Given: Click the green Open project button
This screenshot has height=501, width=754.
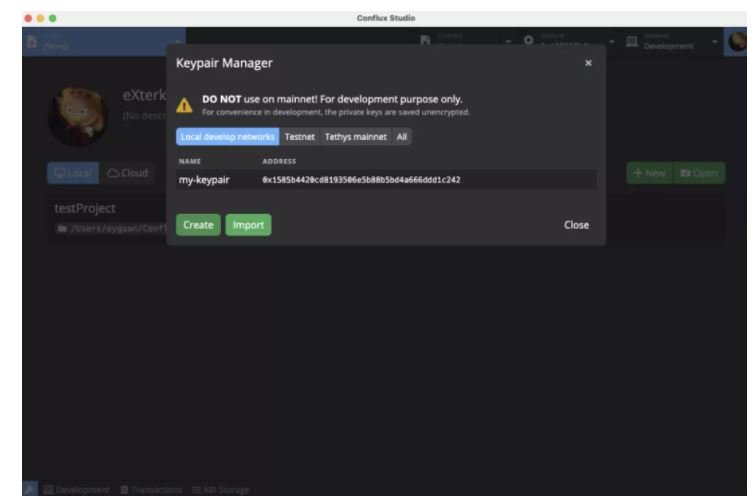Looking at the screenshot, I should pos(699,173).
